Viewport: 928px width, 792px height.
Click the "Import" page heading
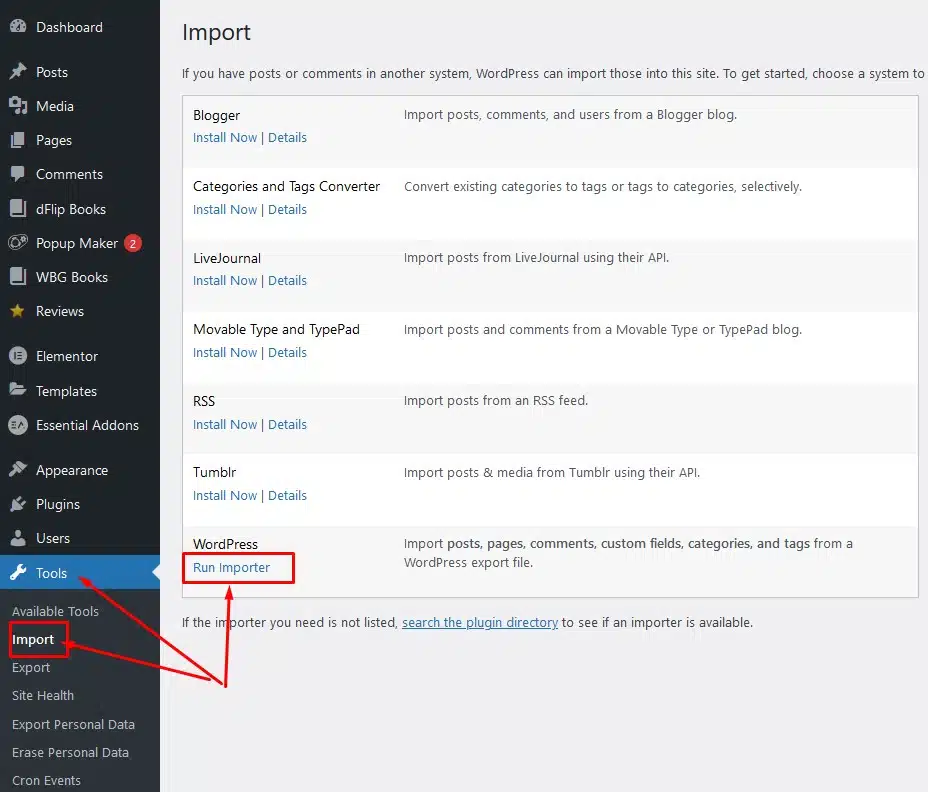217,33
